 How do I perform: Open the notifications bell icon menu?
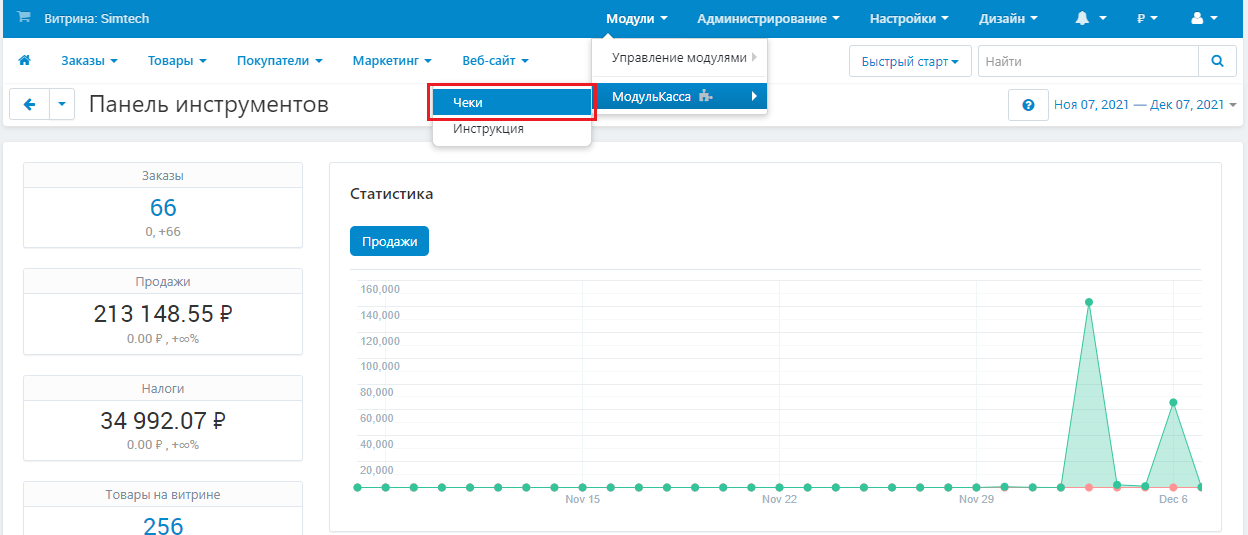coord(1091,18)
